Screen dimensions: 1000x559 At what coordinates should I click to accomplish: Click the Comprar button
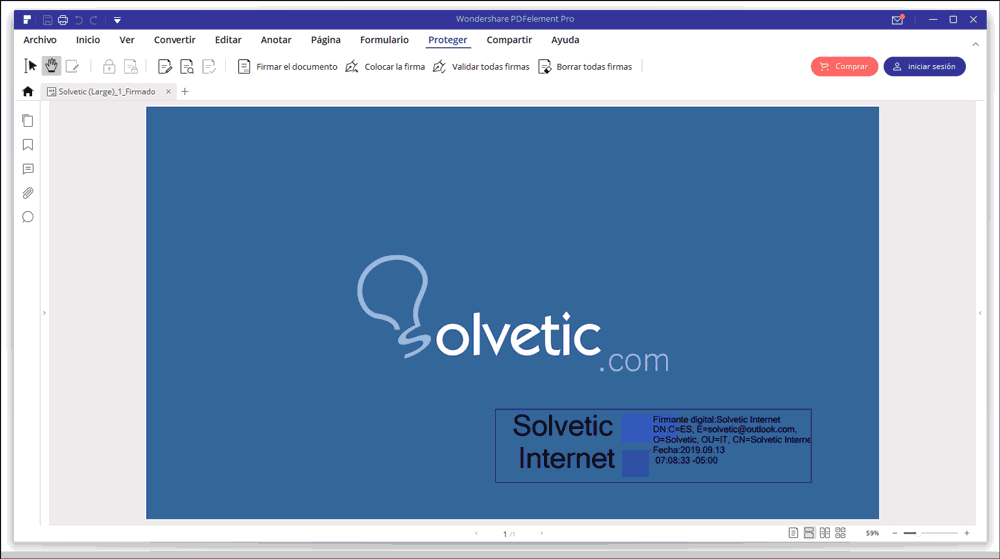tap(844, 66)
